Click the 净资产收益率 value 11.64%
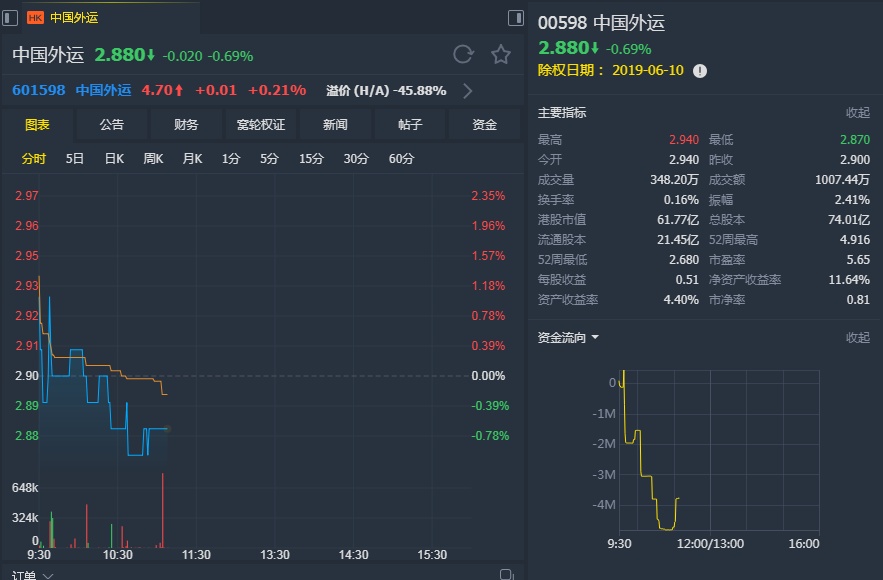 849,279
